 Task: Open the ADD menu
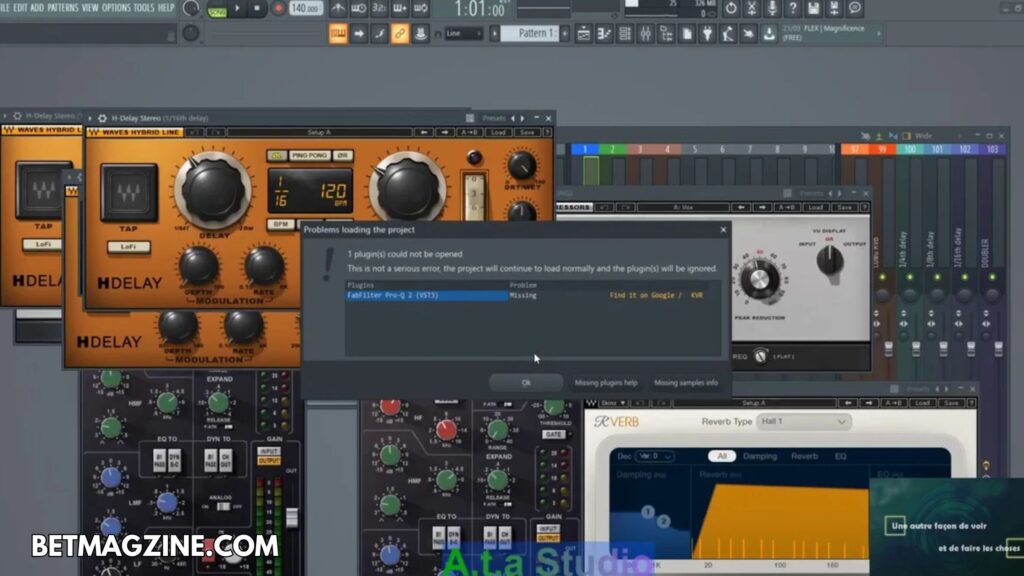click(37, 8)
